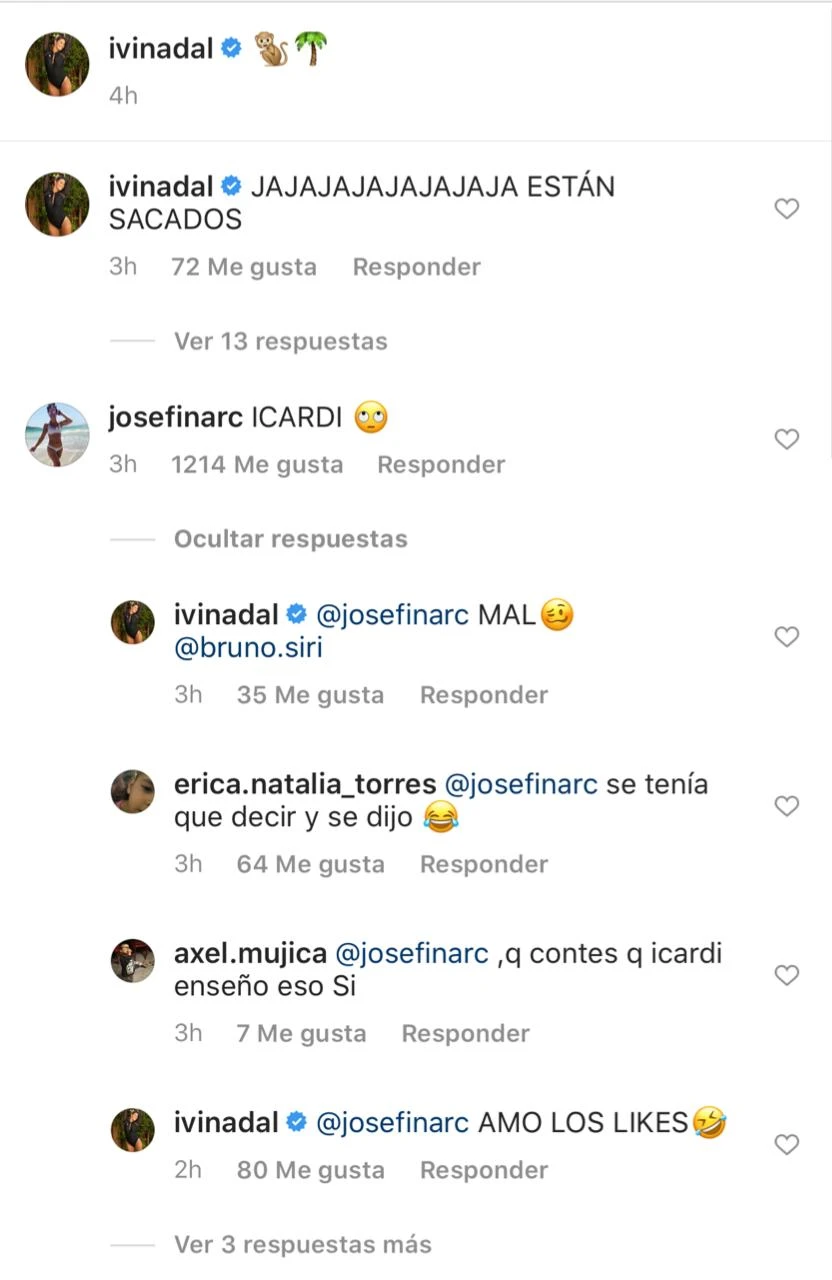Heart erica.natalia_torres's reply
Screen dimensions: 832x1280
click(787, 806)
